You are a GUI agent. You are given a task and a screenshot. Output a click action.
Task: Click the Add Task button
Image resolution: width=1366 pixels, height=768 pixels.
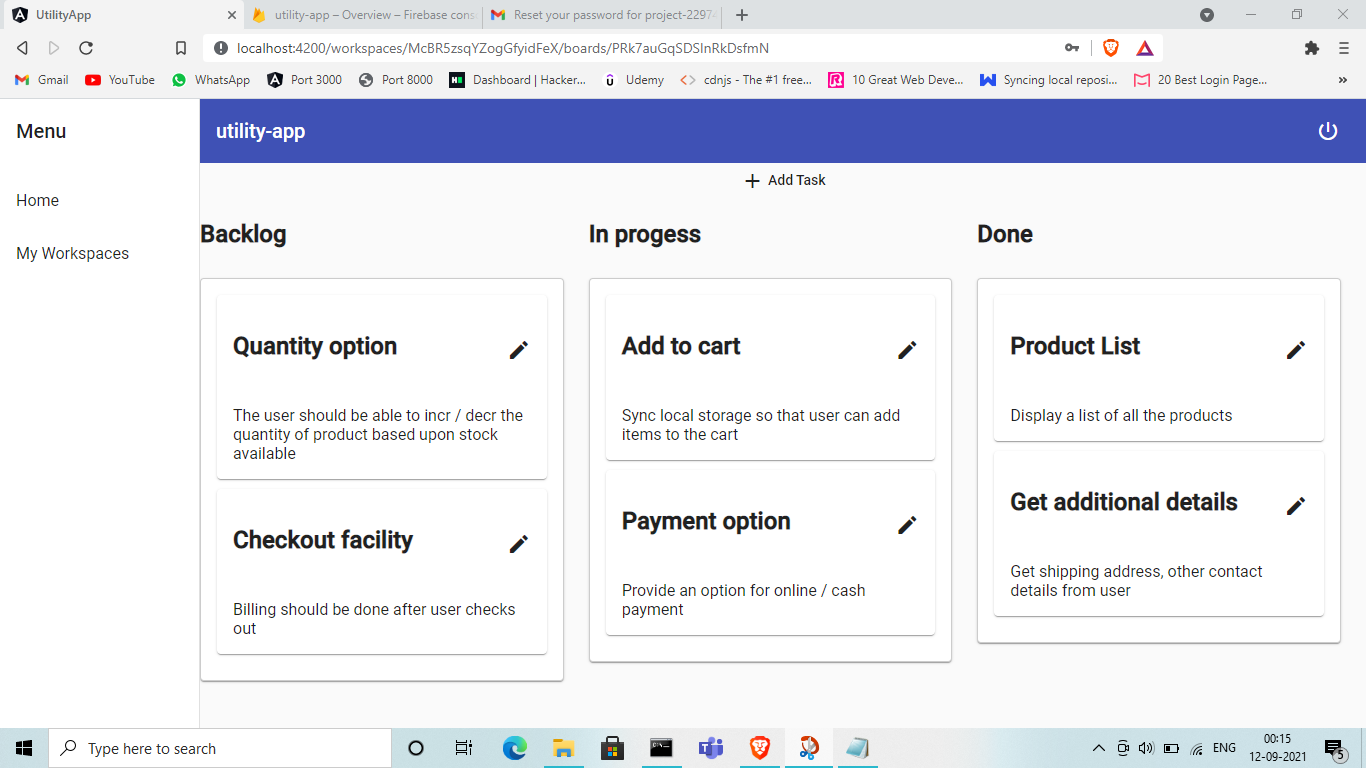click(785, 180)
